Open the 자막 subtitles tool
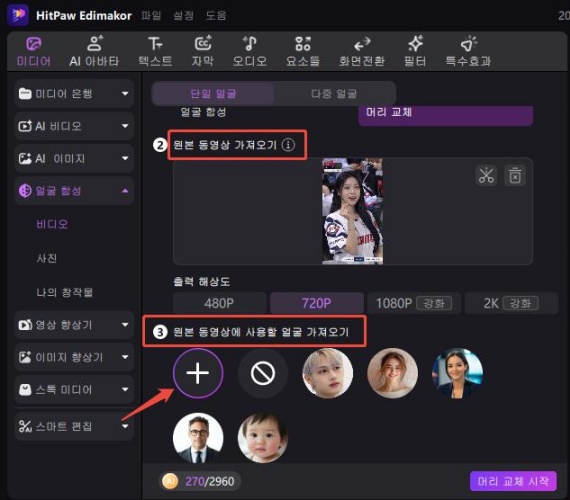This screenshot has height=500, width=570. point(203,52)
